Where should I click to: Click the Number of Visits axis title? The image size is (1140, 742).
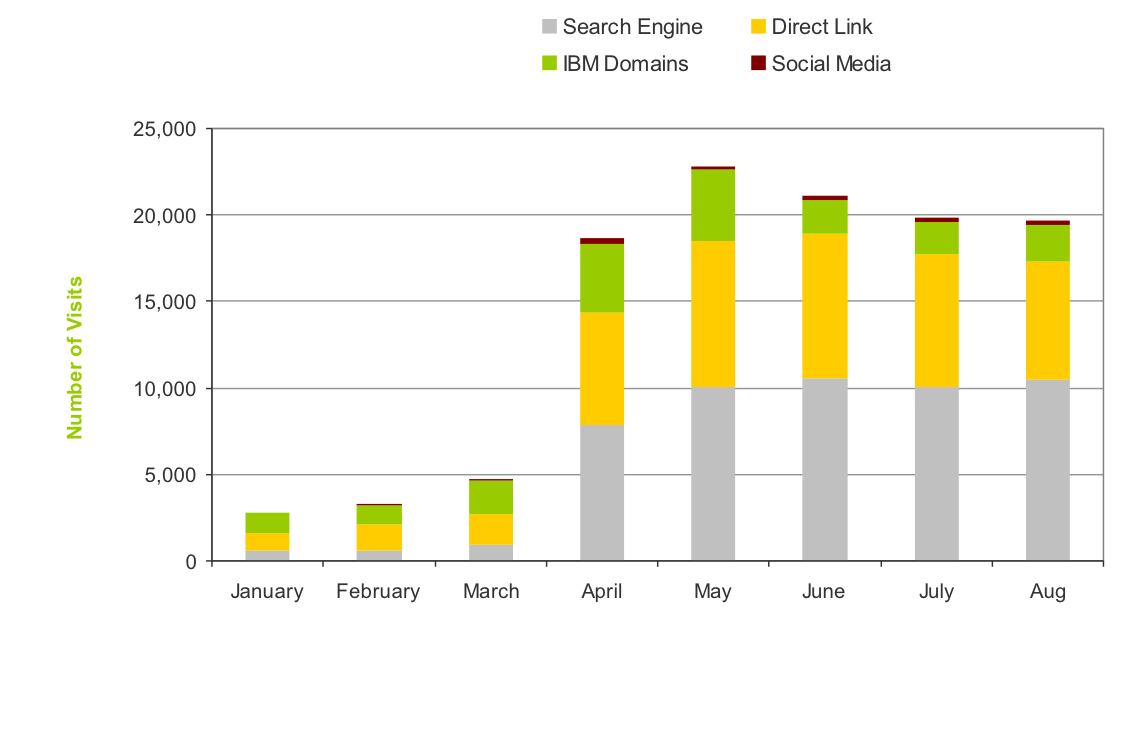[x=75, y=358]
